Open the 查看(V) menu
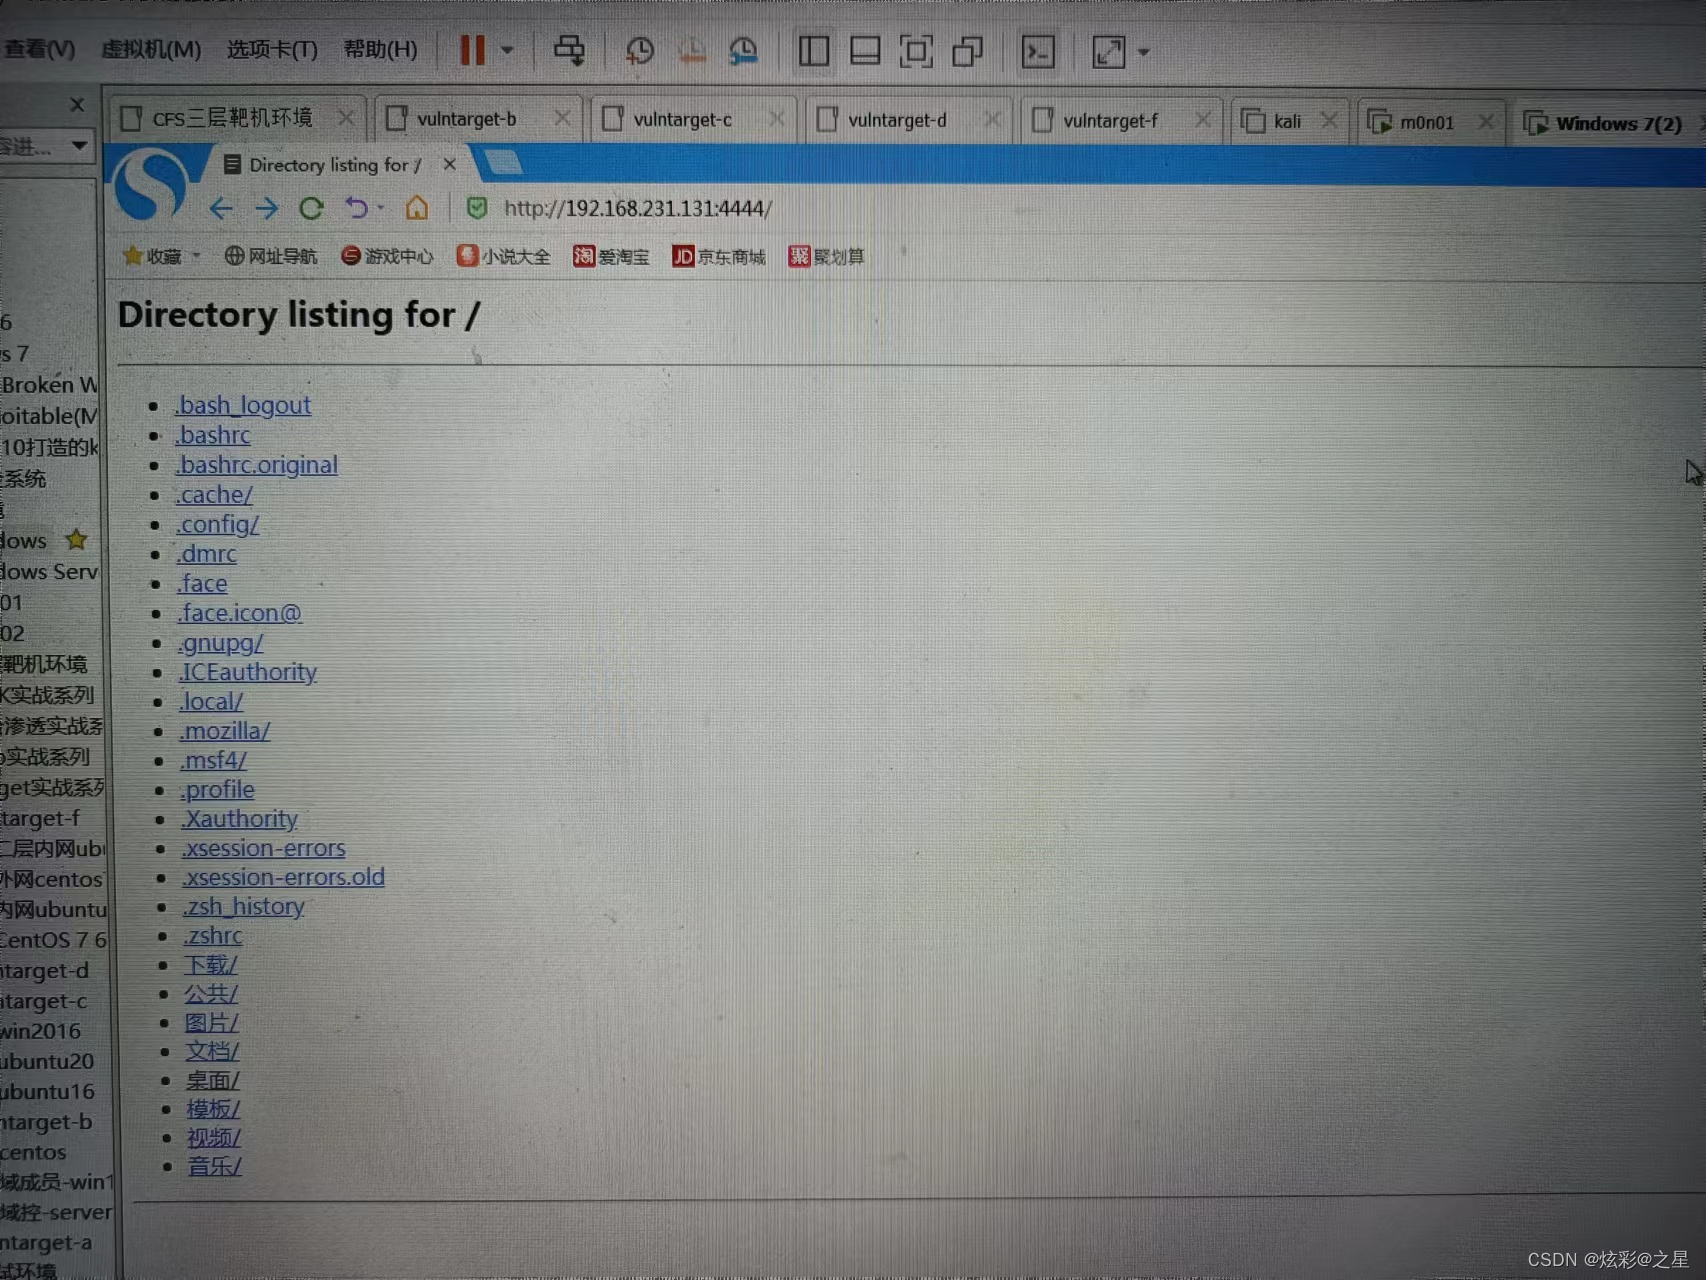 coord(39,49)
